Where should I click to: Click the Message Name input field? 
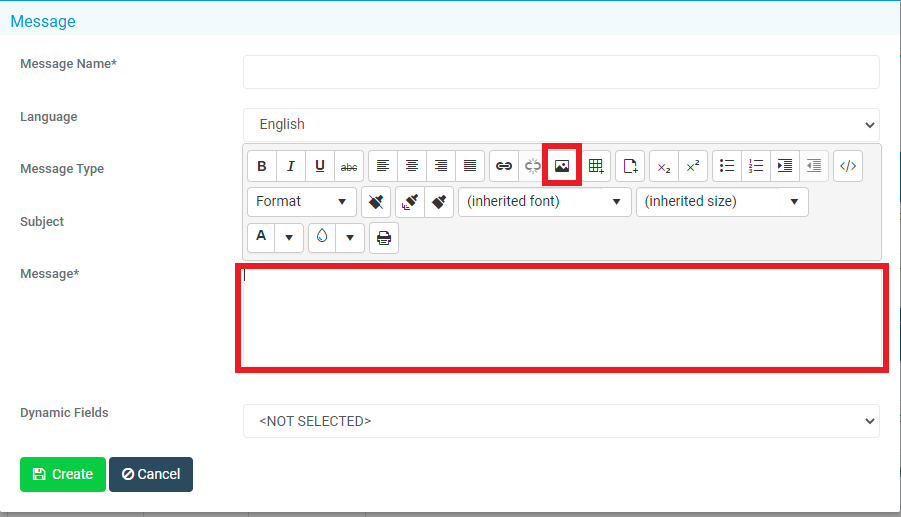click(x=561, y=72)
